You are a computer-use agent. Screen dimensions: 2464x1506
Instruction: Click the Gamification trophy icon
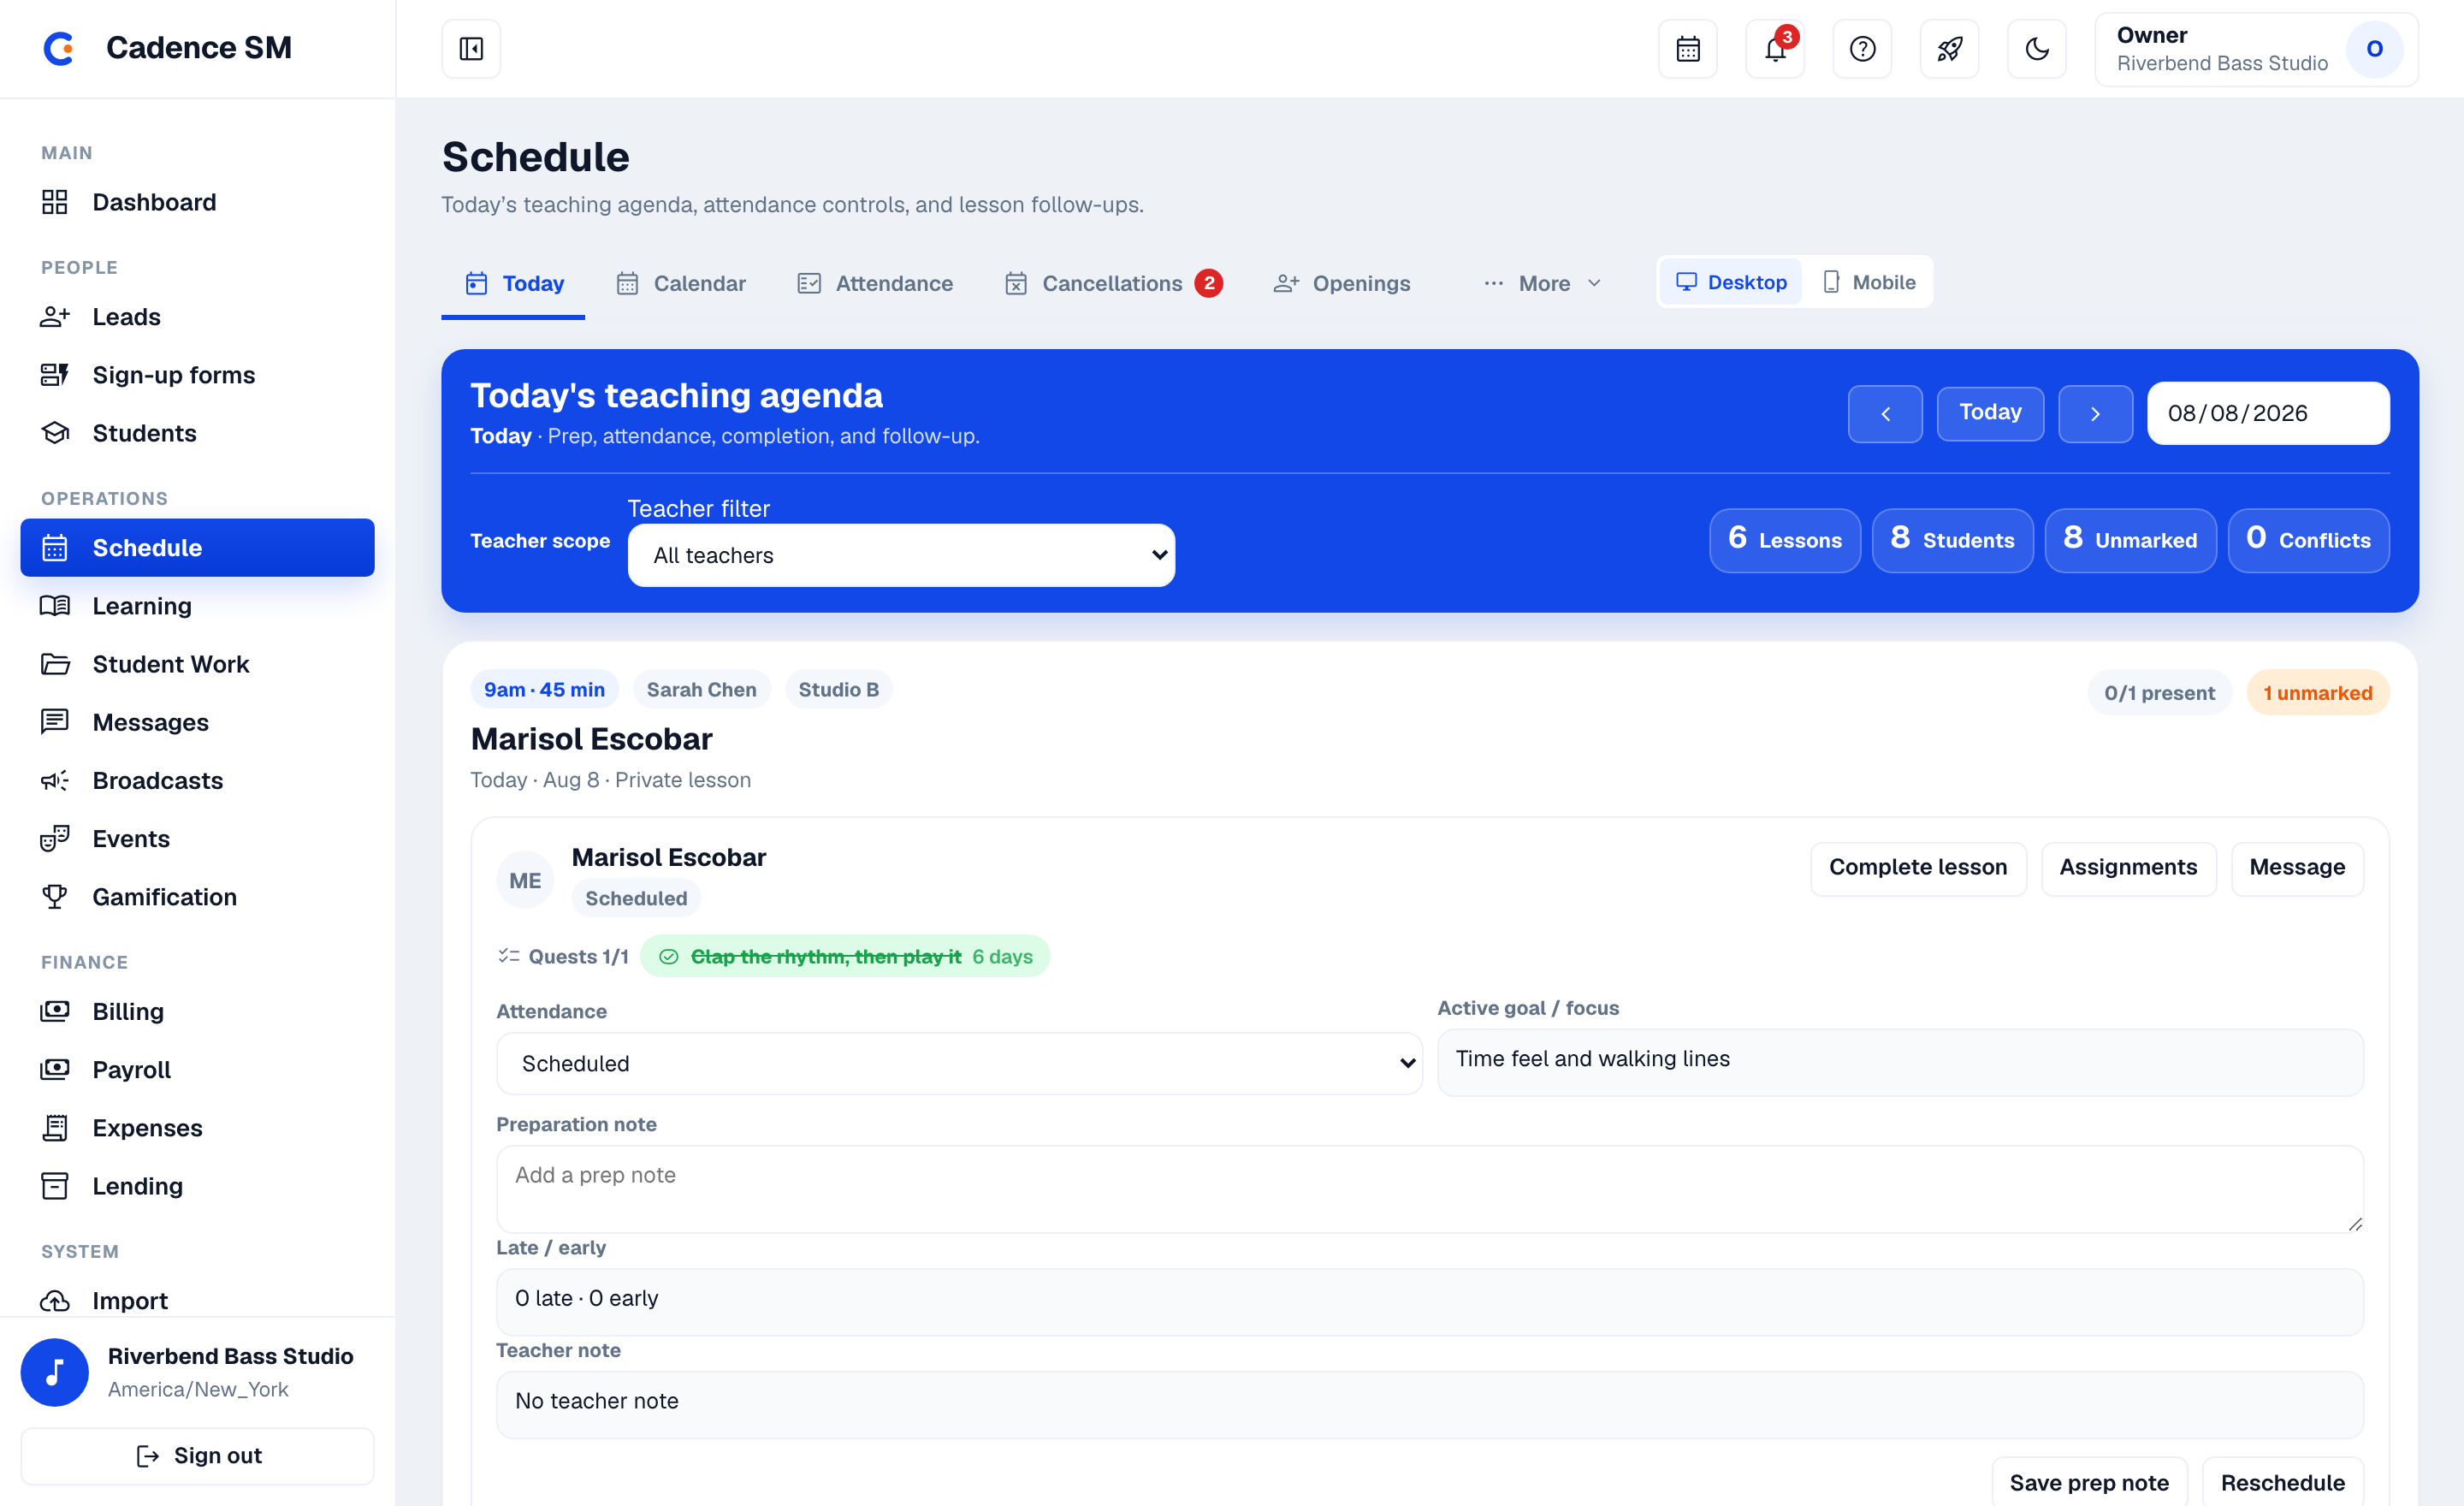point(55,897)
